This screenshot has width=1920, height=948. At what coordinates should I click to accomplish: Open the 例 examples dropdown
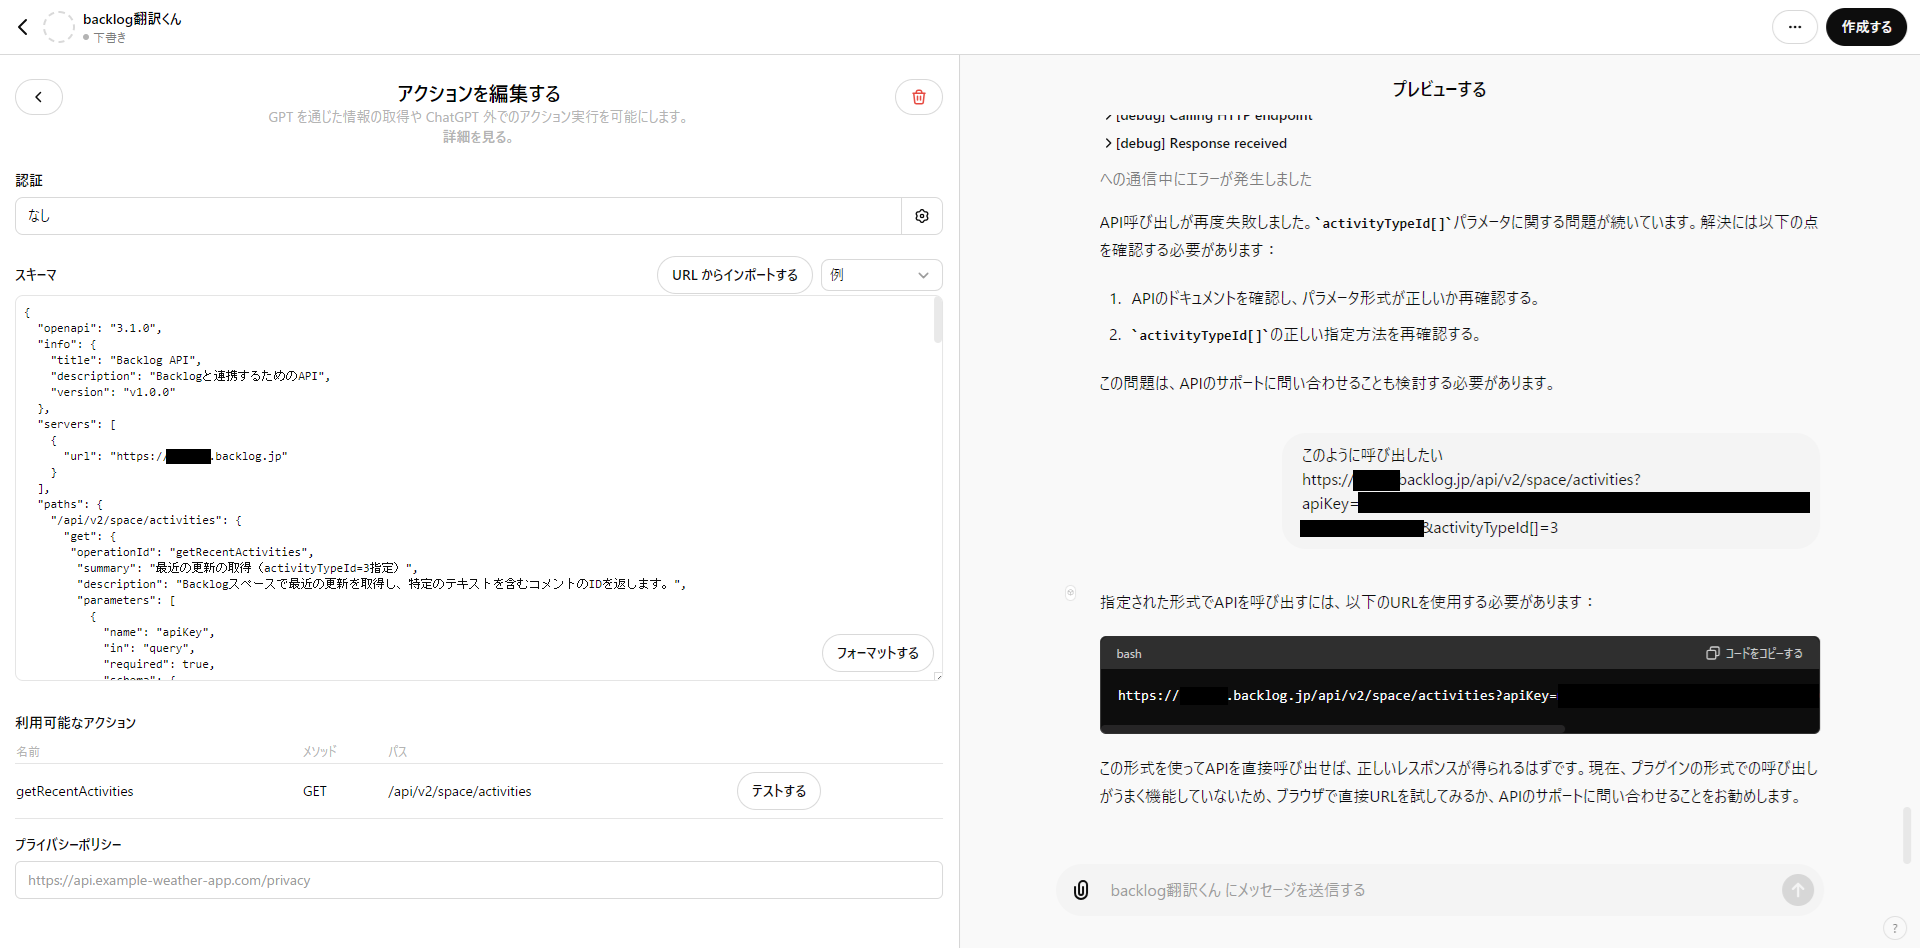[x=881, y=275]
